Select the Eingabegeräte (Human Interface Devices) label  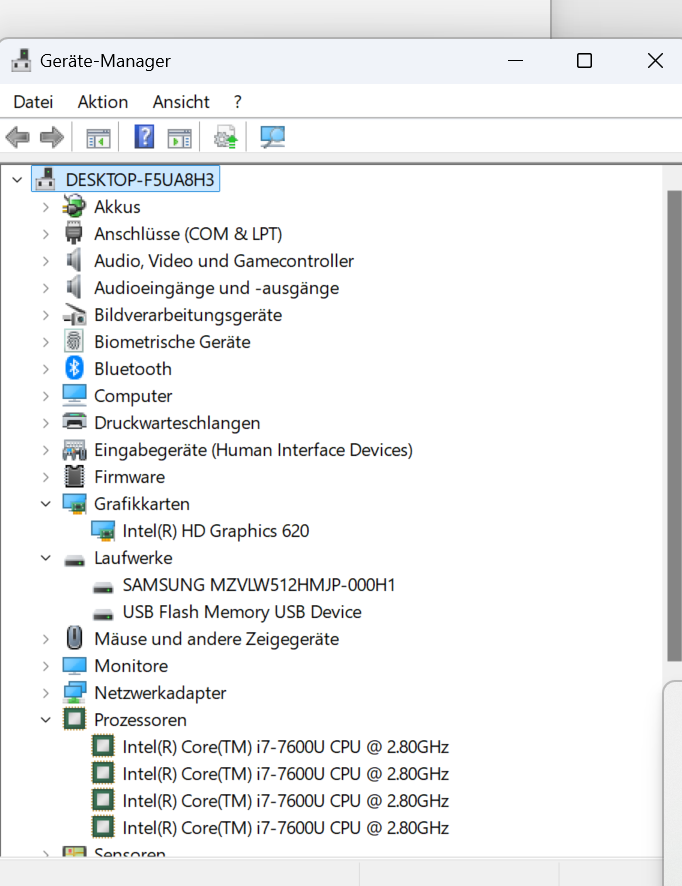[254, 450]
